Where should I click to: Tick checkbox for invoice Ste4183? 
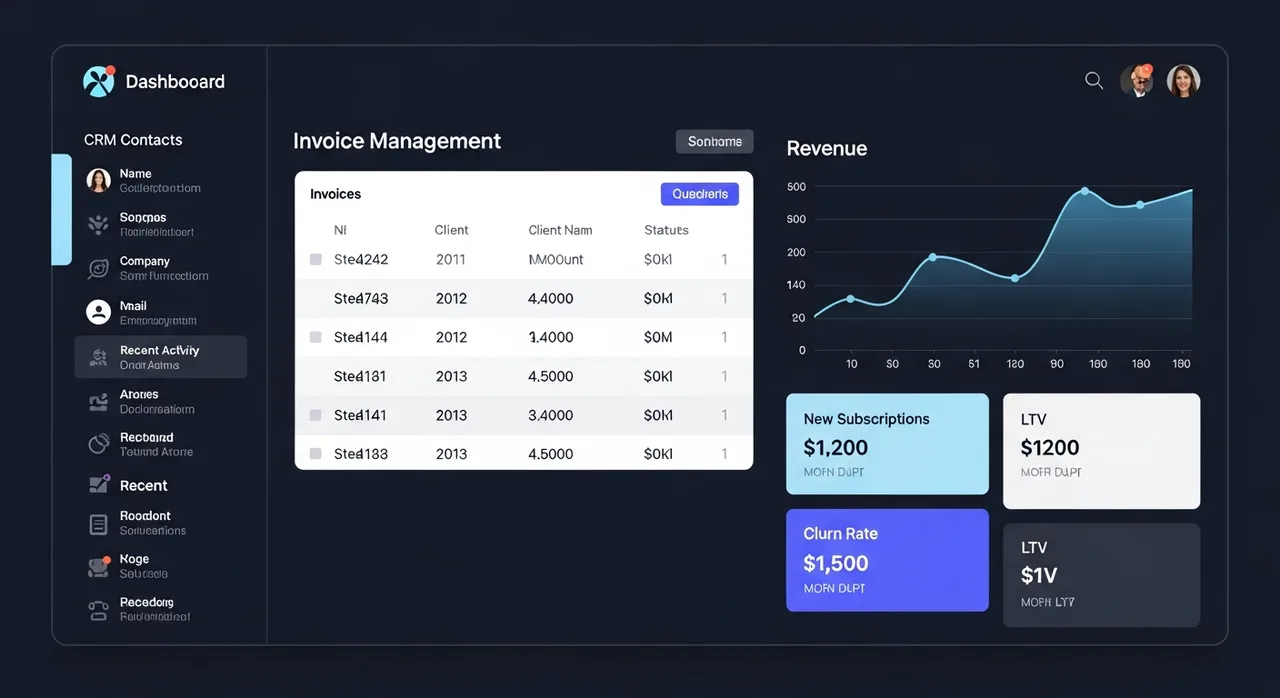pos(315,453)
